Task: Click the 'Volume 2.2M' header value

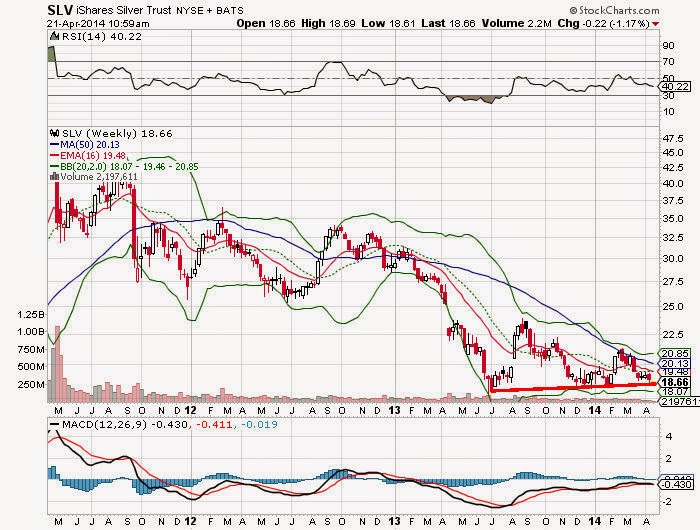Action: click(517, 24)
